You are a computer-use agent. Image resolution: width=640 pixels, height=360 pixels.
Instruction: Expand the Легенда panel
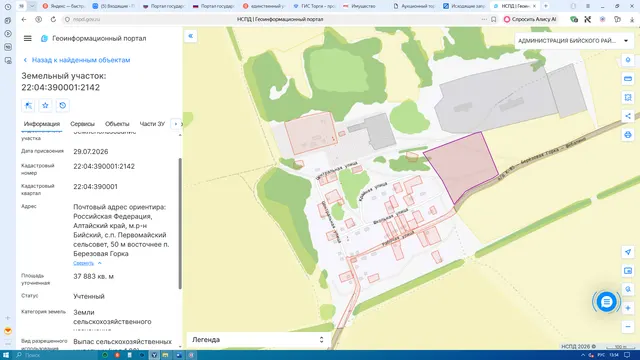[258, 340]
